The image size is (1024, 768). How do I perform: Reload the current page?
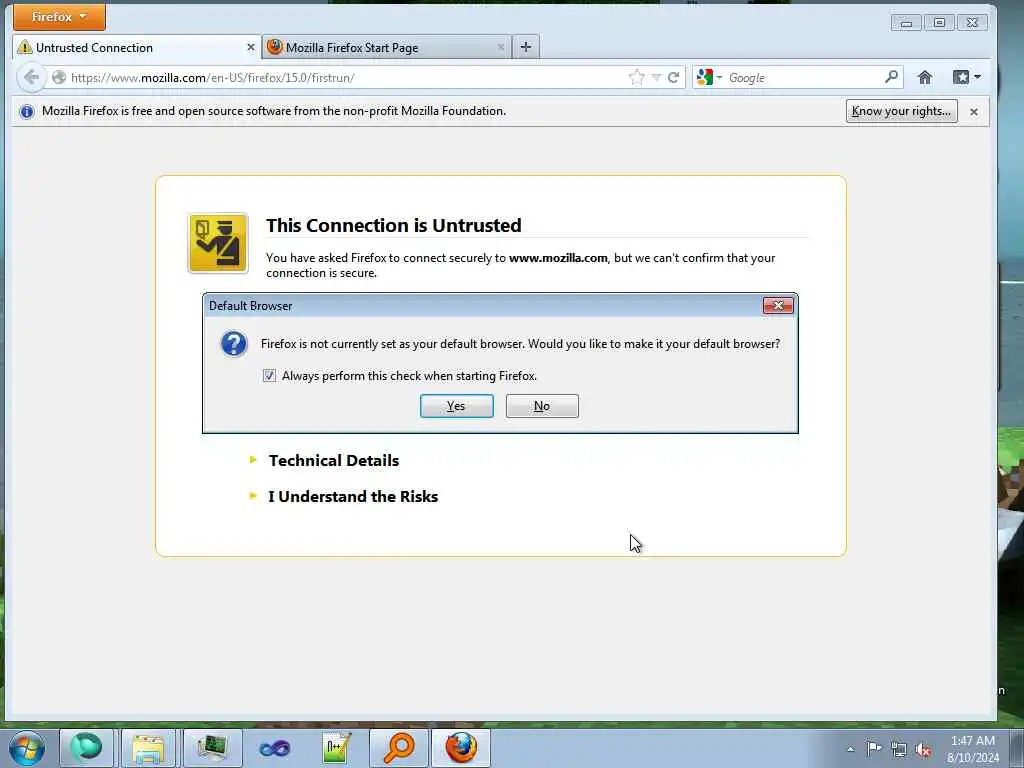tap(673, 78)
